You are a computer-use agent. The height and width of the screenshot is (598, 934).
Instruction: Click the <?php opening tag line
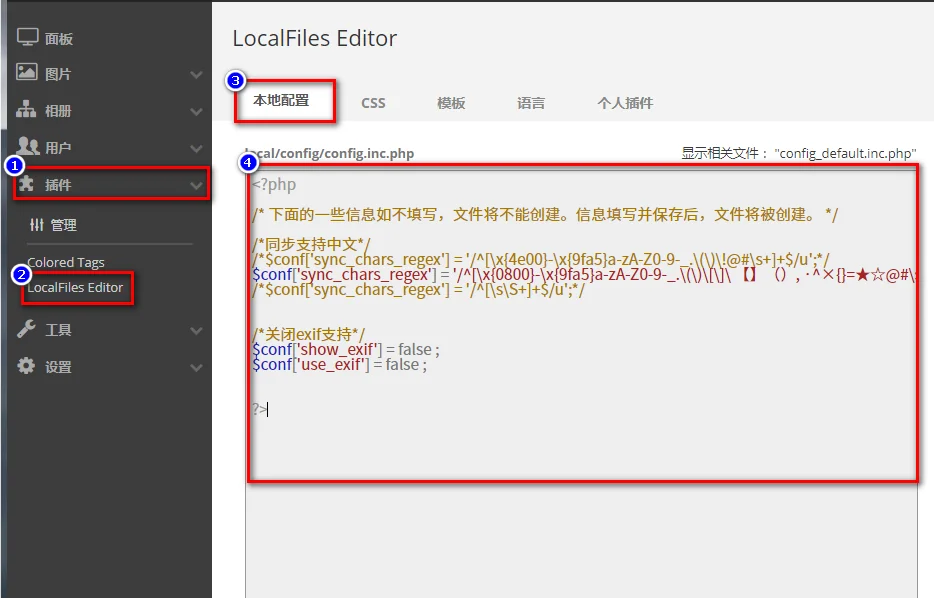click(x=274, y=185)
